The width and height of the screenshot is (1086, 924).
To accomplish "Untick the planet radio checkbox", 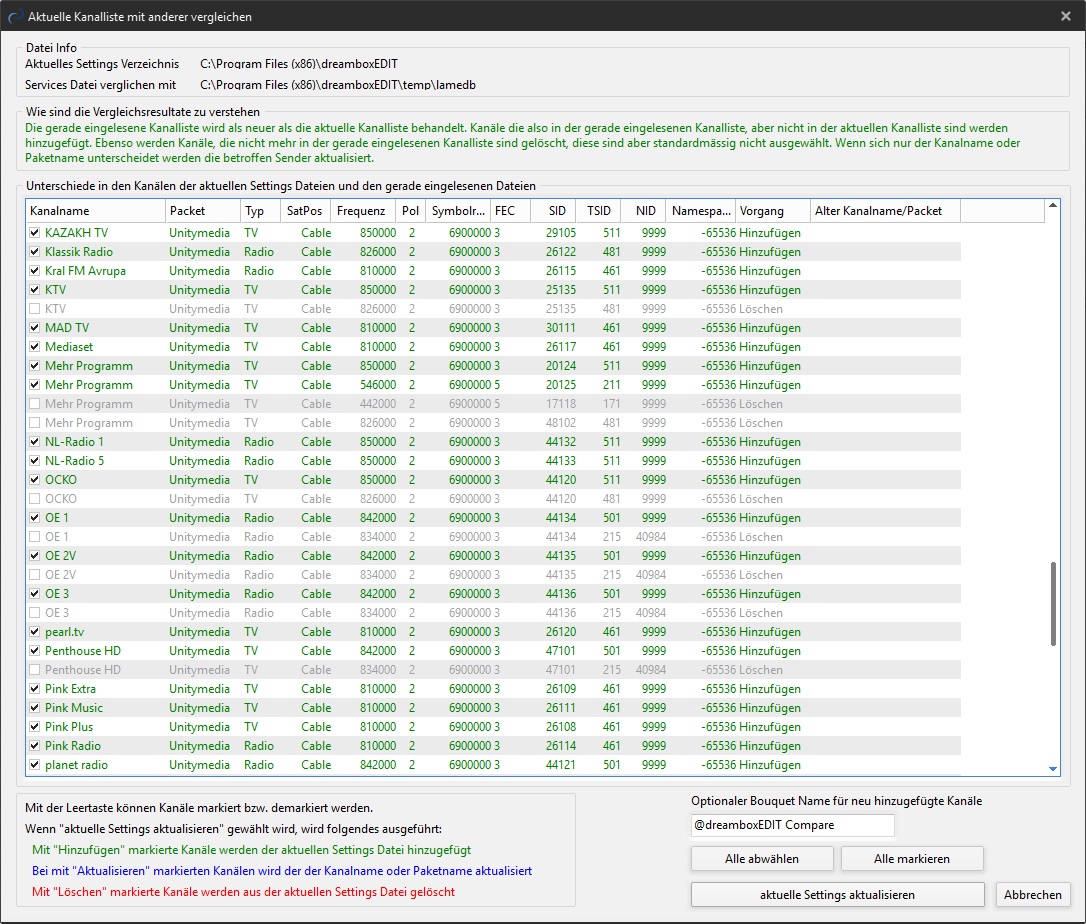I will (35, 765).
